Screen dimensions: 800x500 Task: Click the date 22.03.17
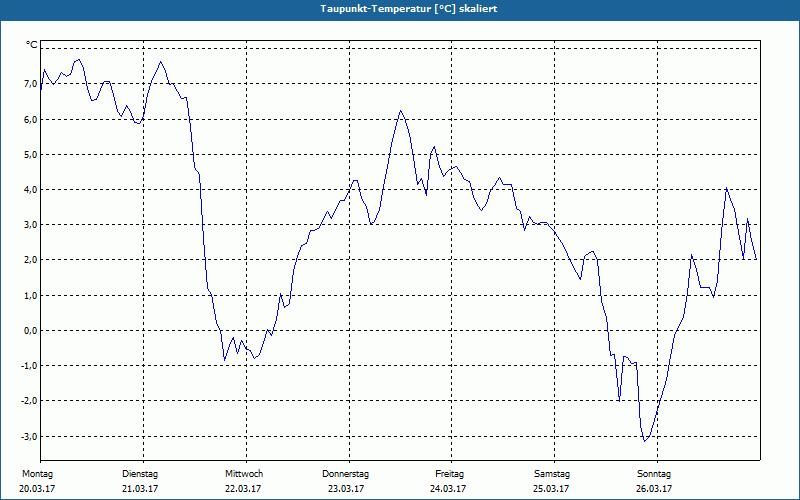click(x=243, y=489)
